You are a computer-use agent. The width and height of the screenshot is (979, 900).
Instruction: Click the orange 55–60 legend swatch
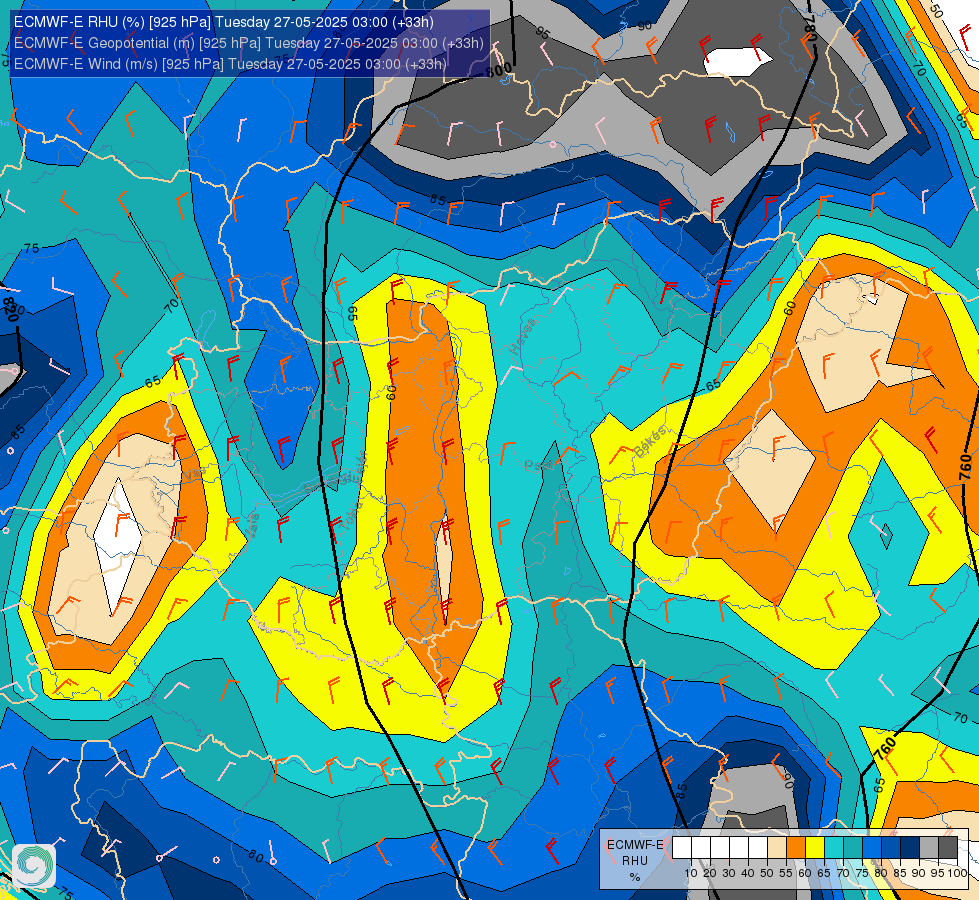click(x=796, y=848)
